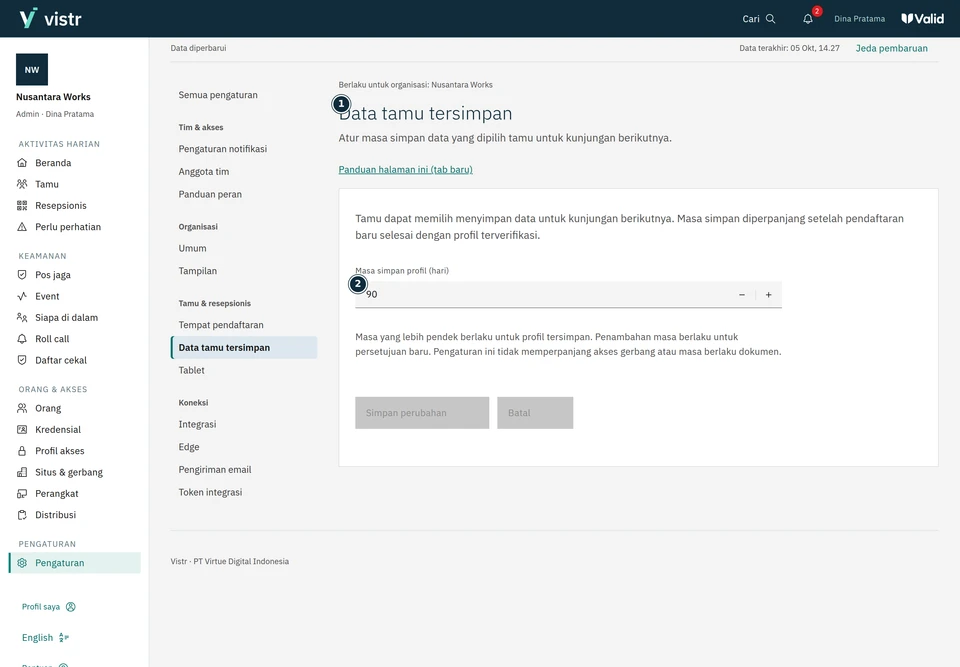Viewport: 960px width, 667px height.
Task: Select Anggota tim in settings menu
Action: coord(204,171)
